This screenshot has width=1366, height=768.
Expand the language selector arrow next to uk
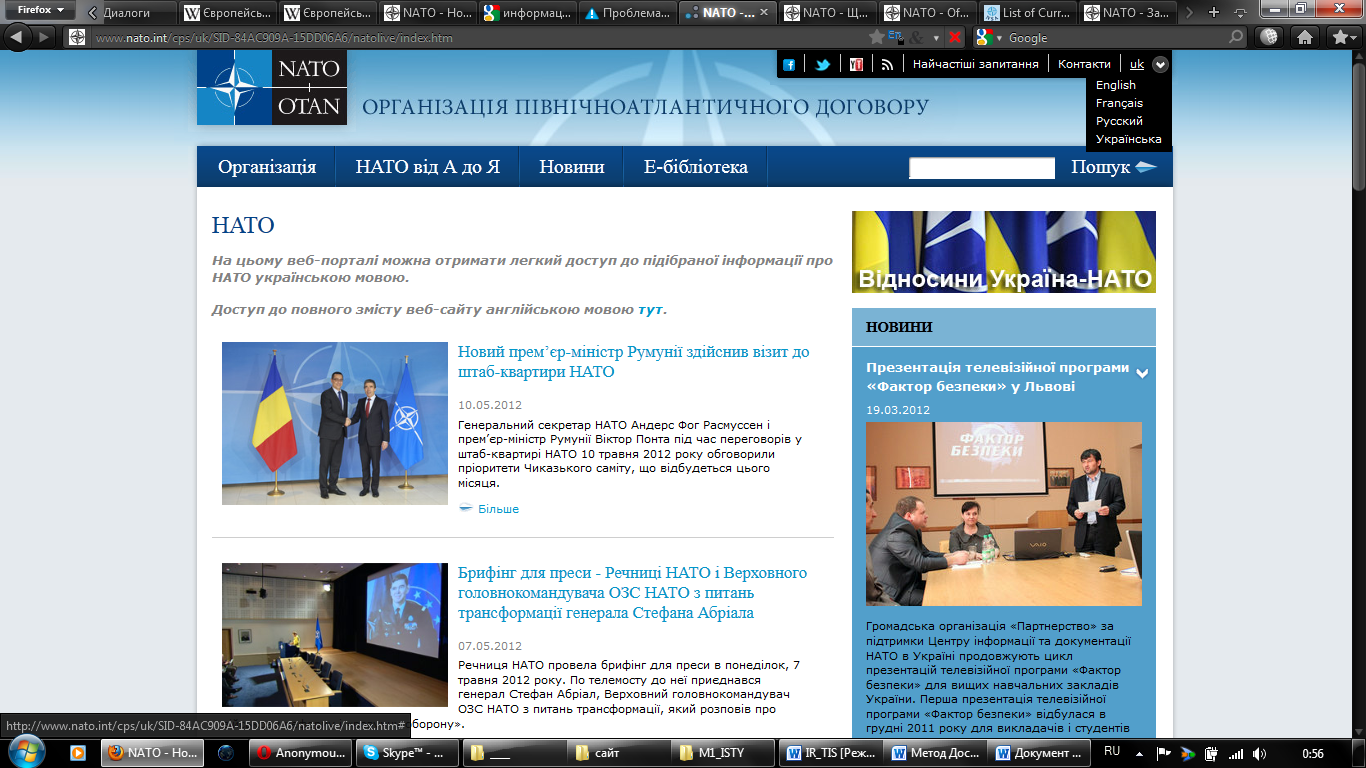click(x=1160, y=64)
